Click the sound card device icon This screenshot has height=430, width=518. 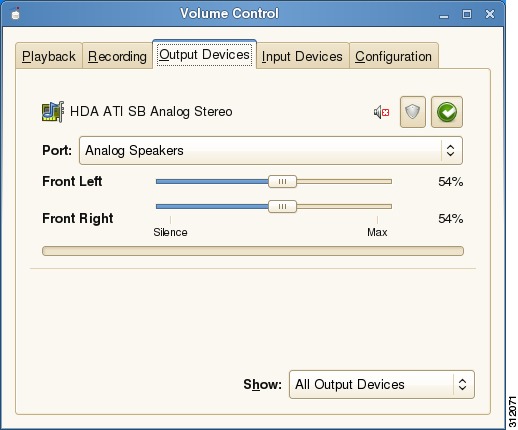point(53,112)
